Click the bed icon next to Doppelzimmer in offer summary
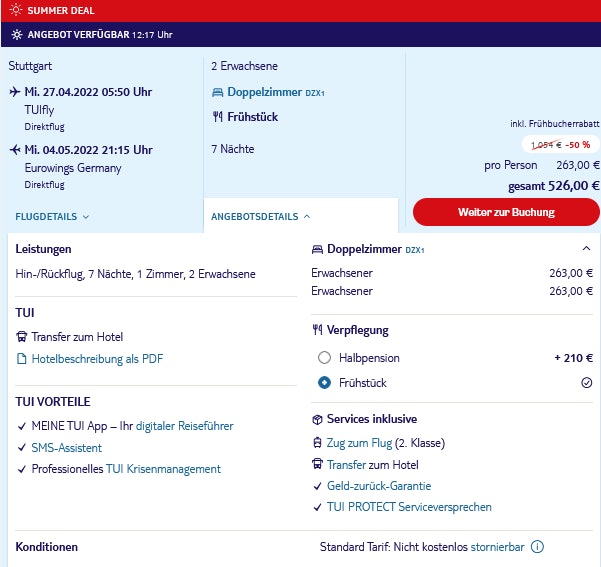Viewport: 601px width, 567px height. [x=218, y=92]
